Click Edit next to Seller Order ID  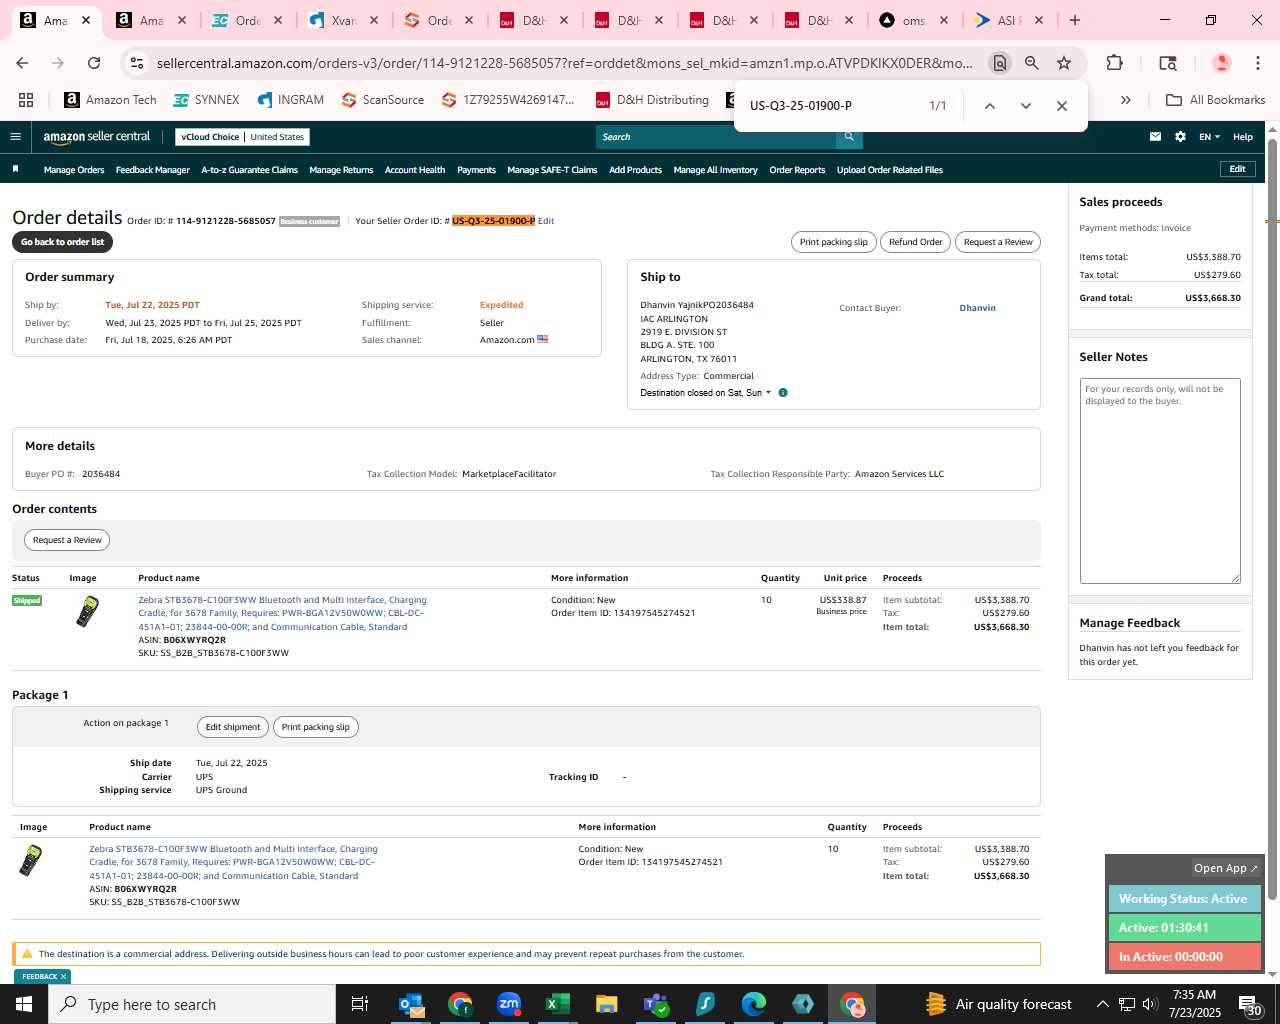(546, 221)
